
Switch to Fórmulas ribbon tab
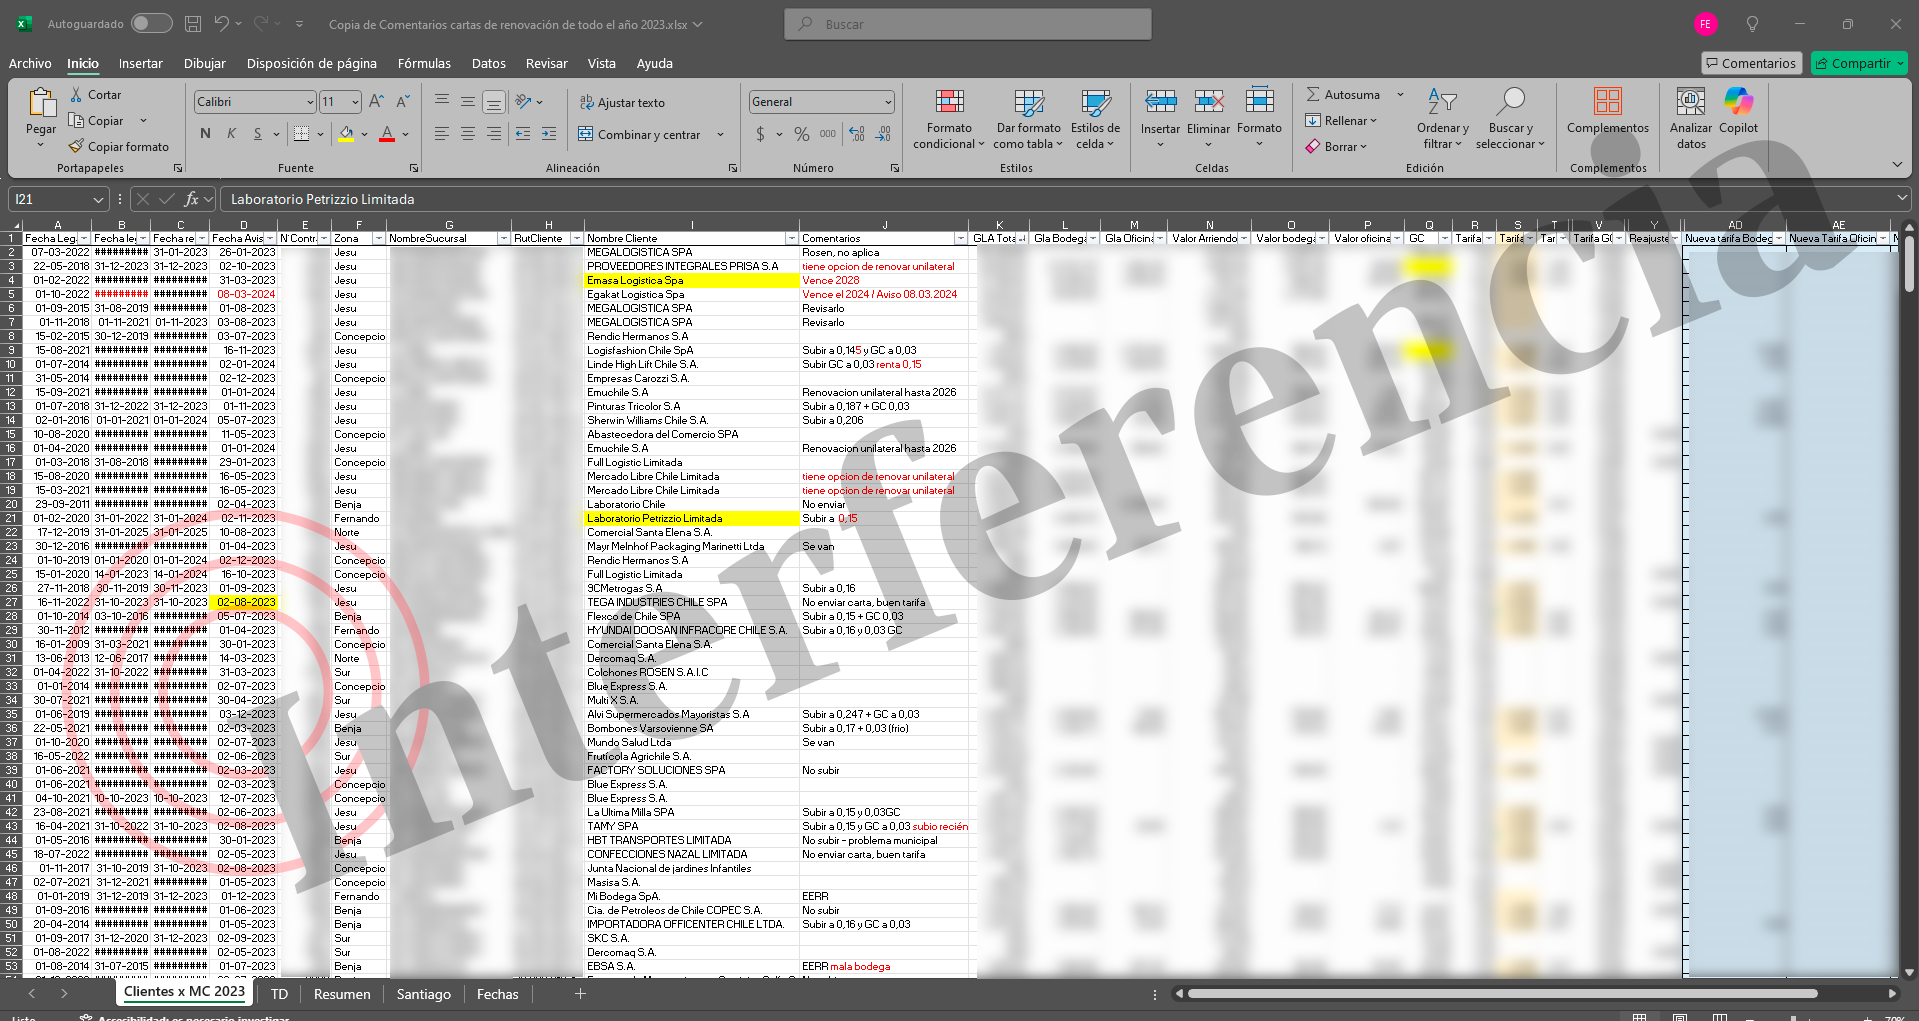coord(424,63)
